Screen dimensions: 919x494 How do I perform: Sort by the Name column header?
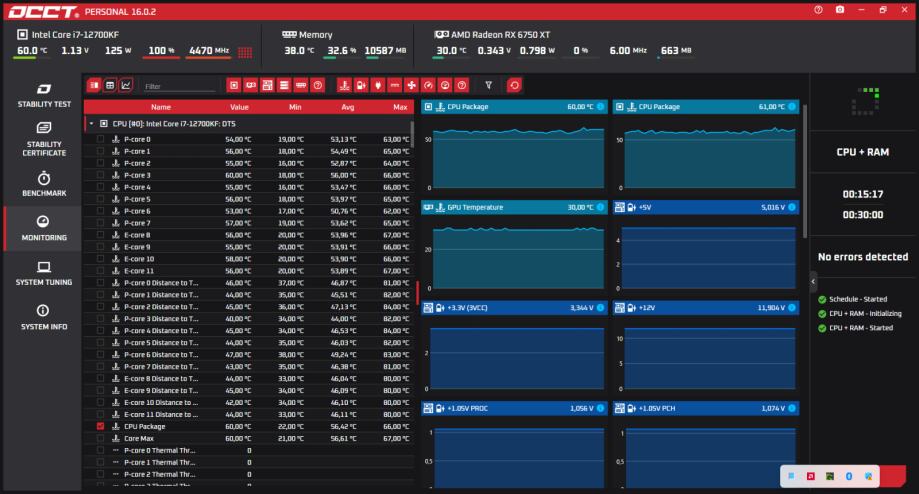click(161, 107)
